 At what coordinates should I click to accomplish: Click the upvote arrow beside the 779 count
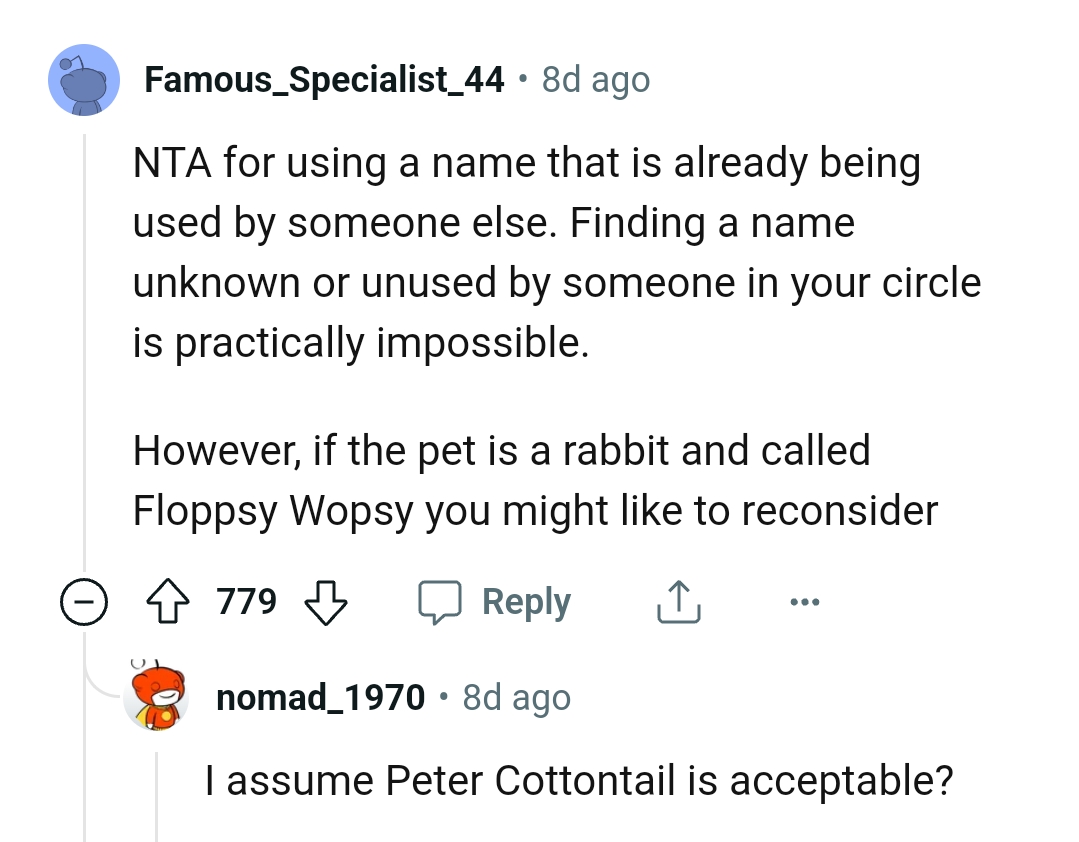pyautogui.click(x=168, y=601)
